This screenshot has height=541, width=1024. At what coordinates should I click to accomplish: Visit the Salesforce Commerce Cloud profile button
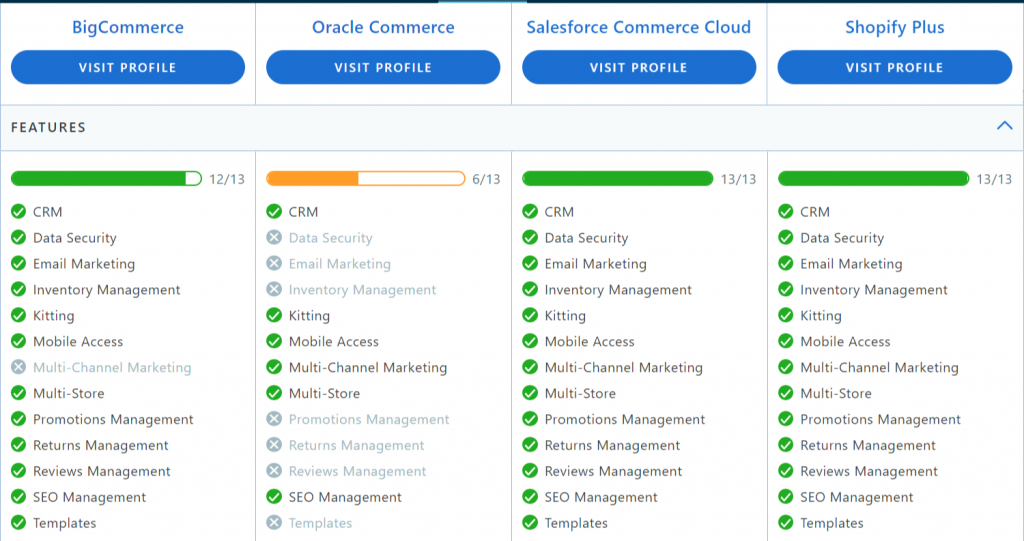point(639,67)
